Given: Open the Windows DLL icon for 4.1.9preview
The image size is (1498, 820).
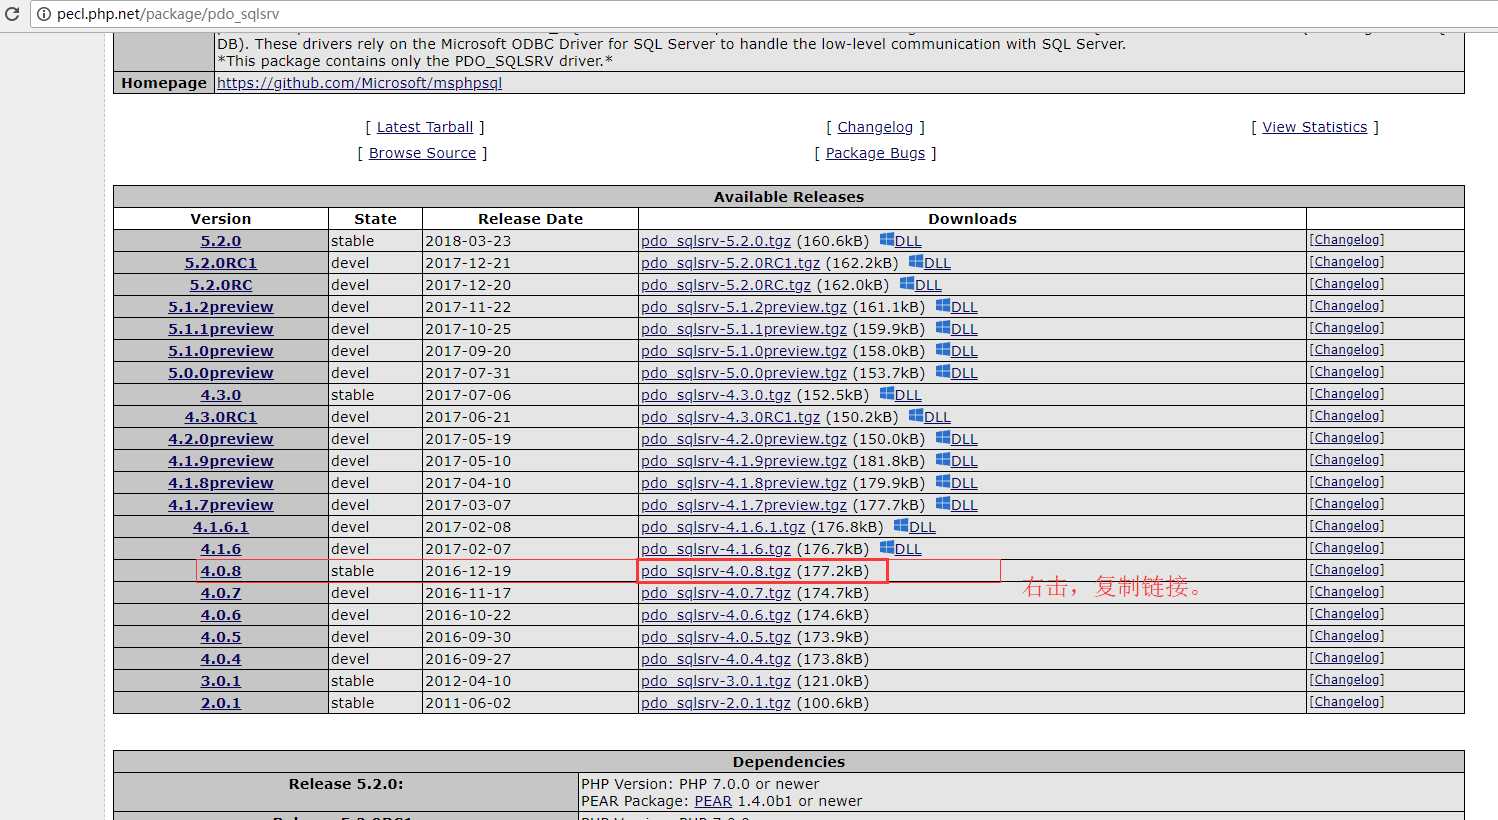Looking at the screenshot, I should click(x=942, y=460).
